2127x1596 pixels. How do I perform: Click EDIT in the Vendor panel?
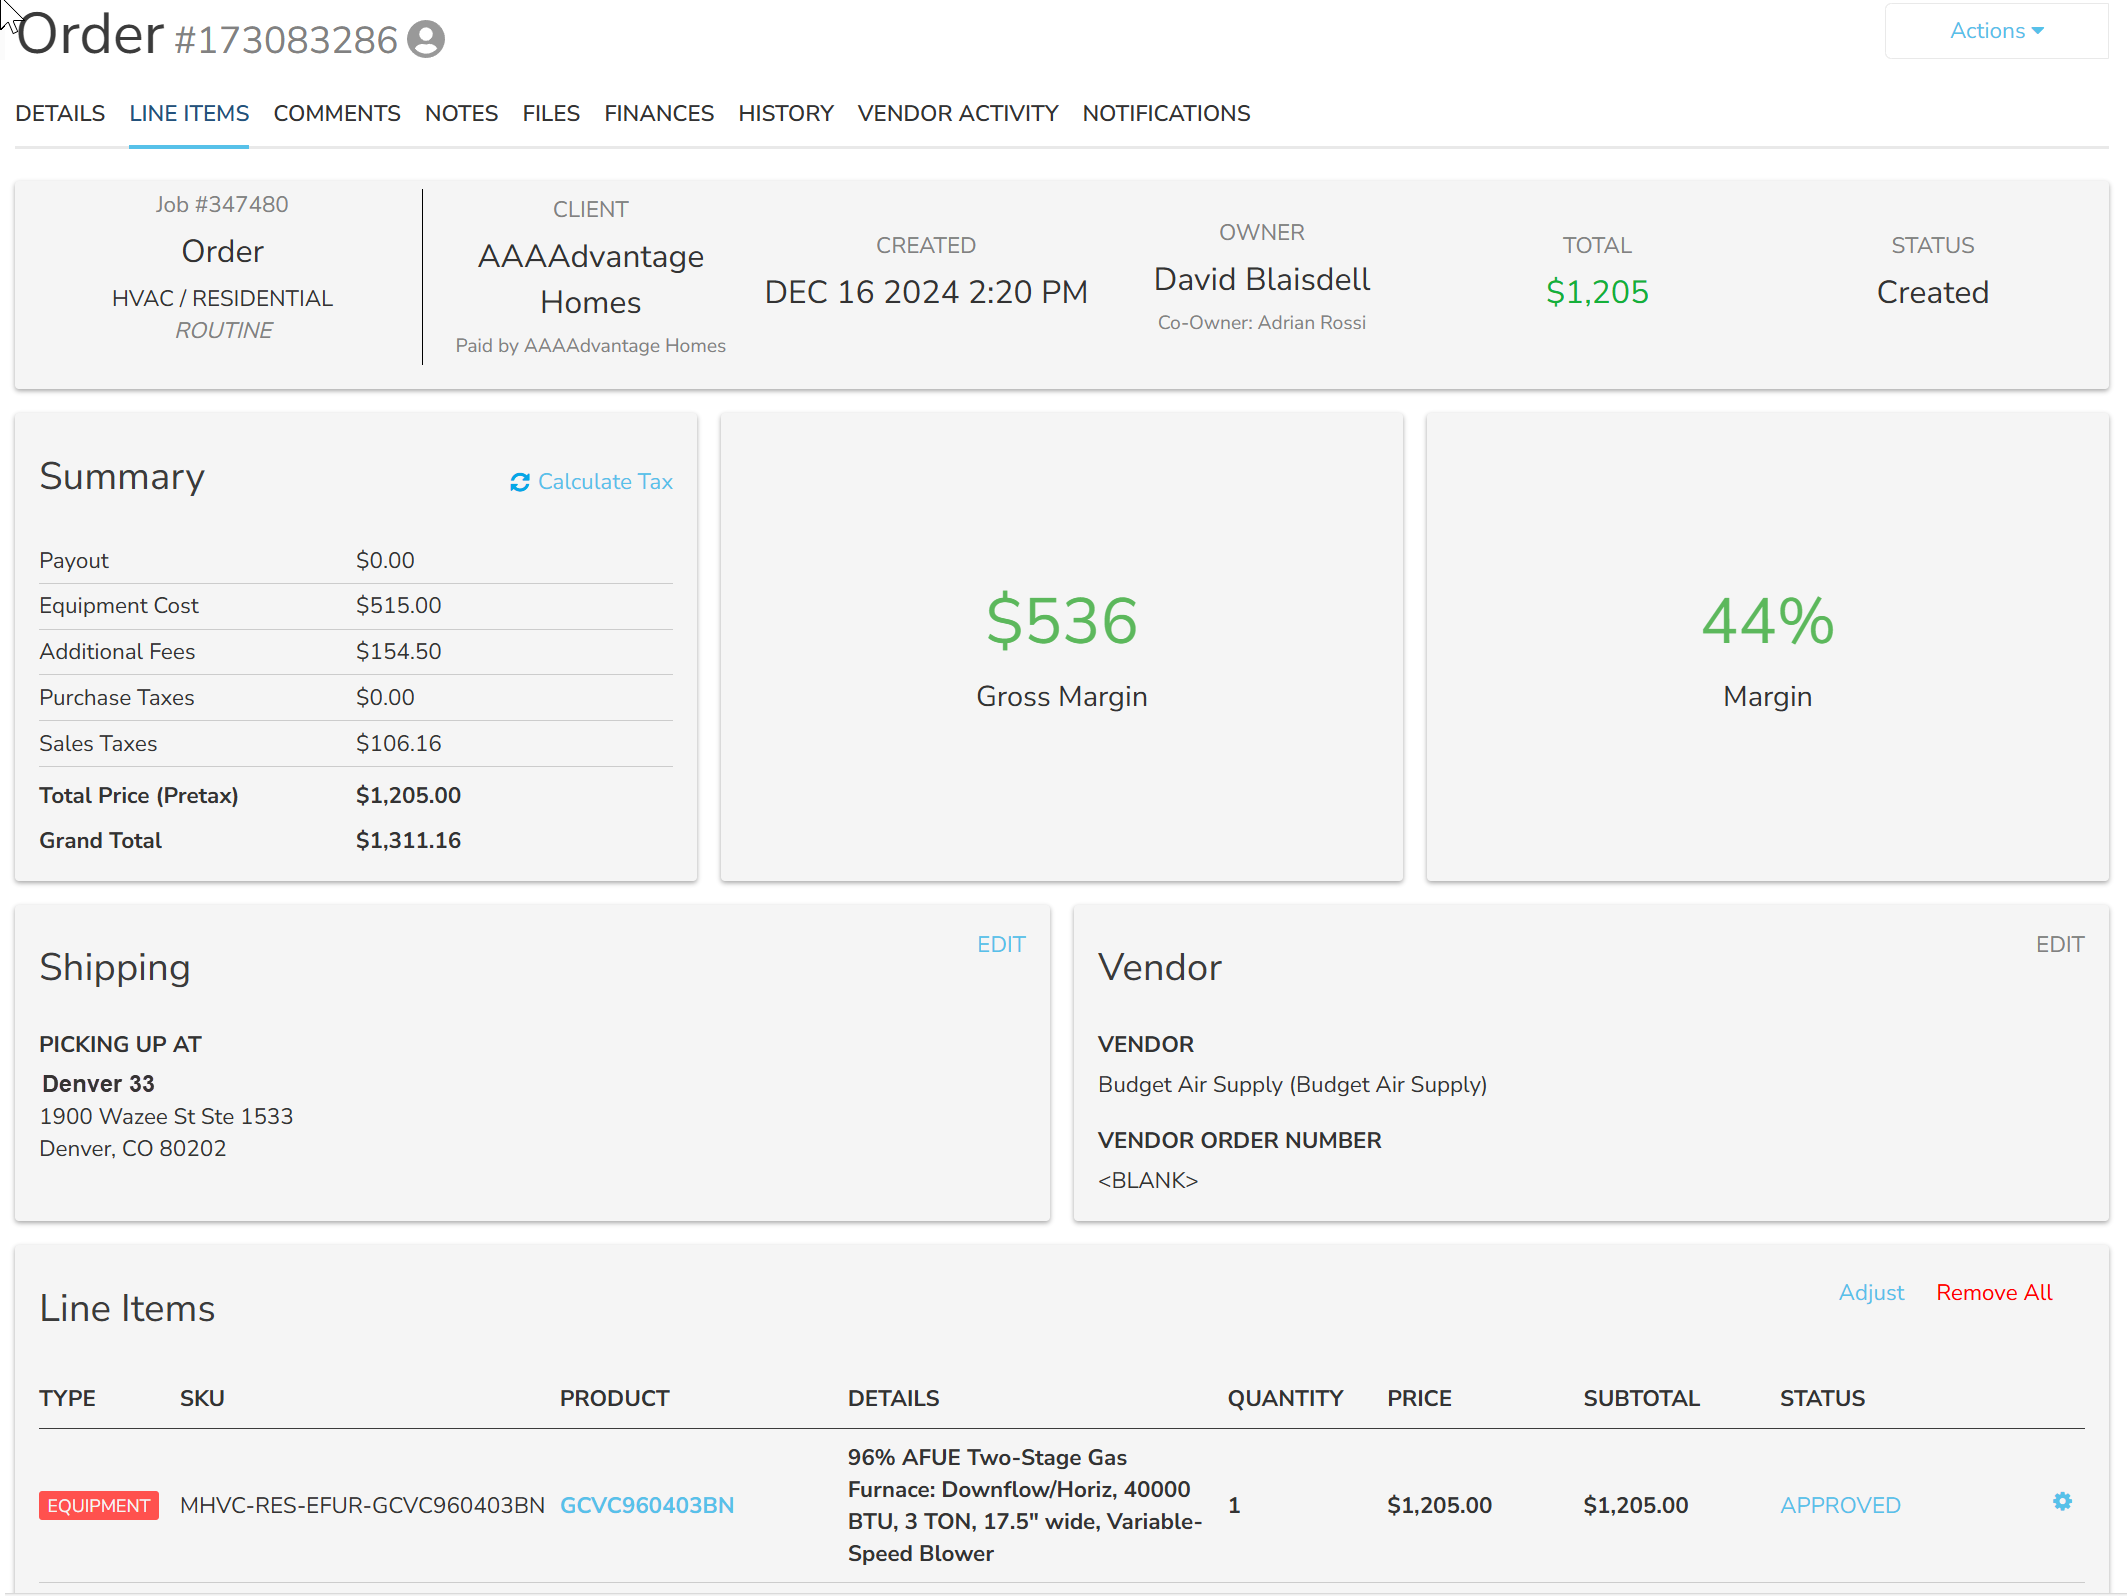point(2060,944)
